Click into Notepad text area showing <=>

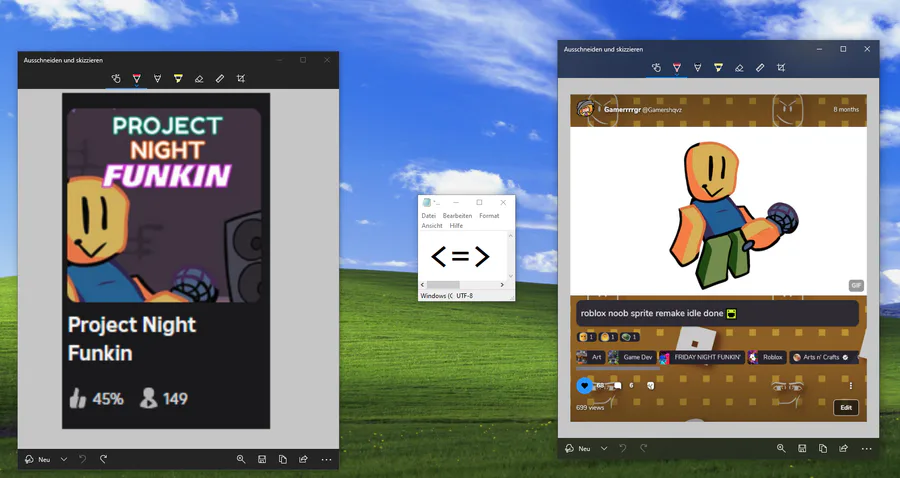pyautogui.click(x=462, y=256)
